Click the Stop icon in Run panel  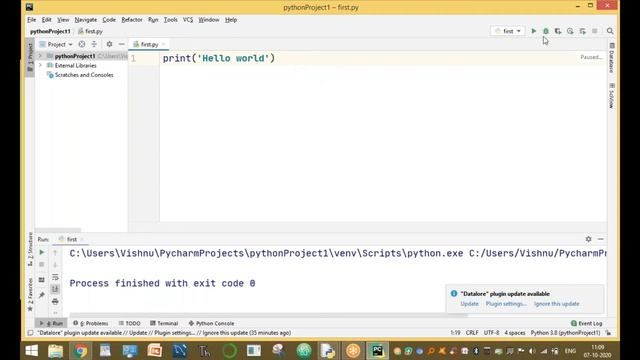coord(42,264)
